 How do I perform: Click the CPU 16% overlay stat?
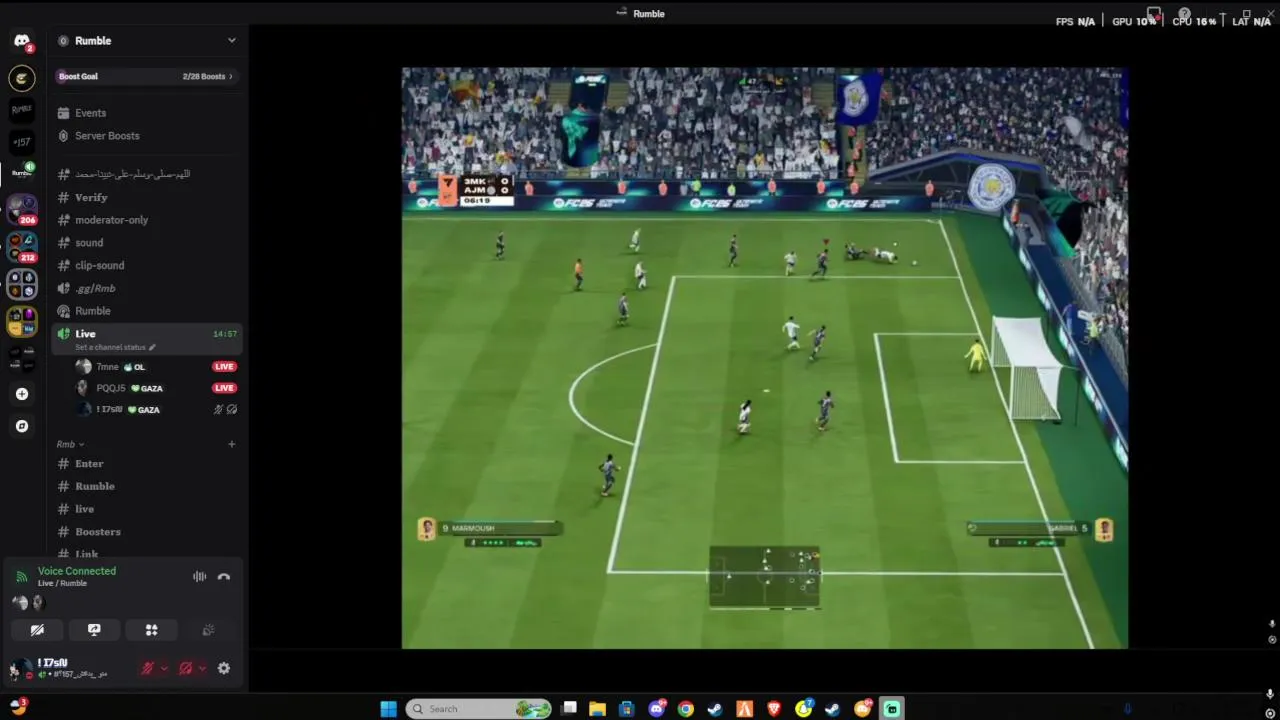(x=1194, y=21)
